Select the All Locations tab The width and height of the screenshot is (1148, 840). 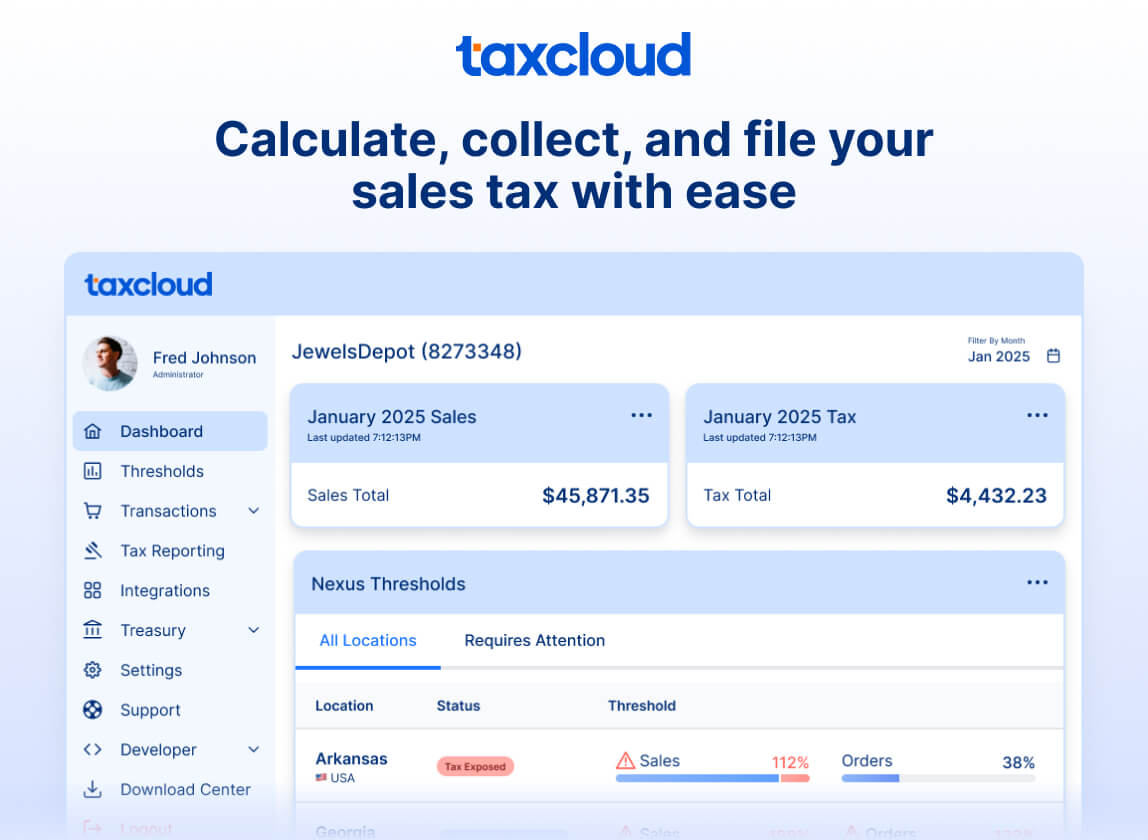point(367,640)
